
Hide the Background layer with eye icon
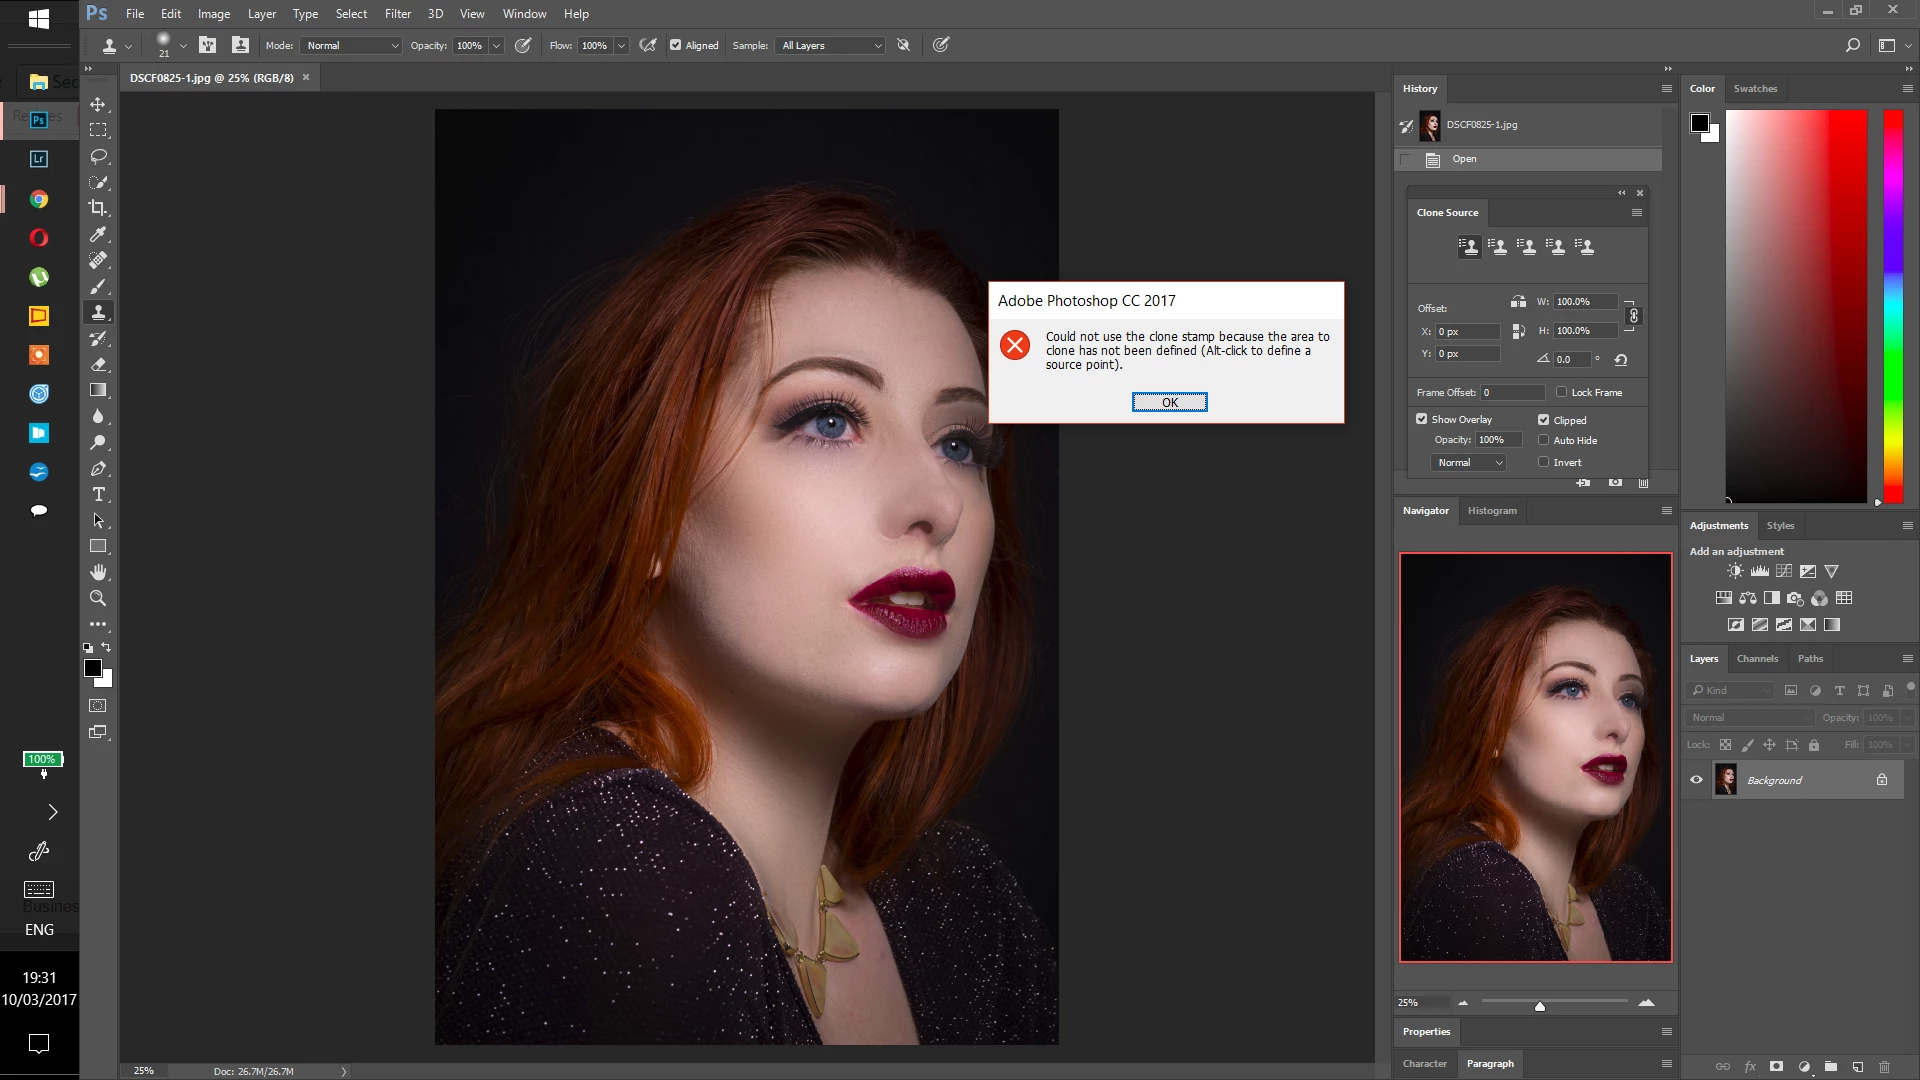click(x=1696, y=780)
